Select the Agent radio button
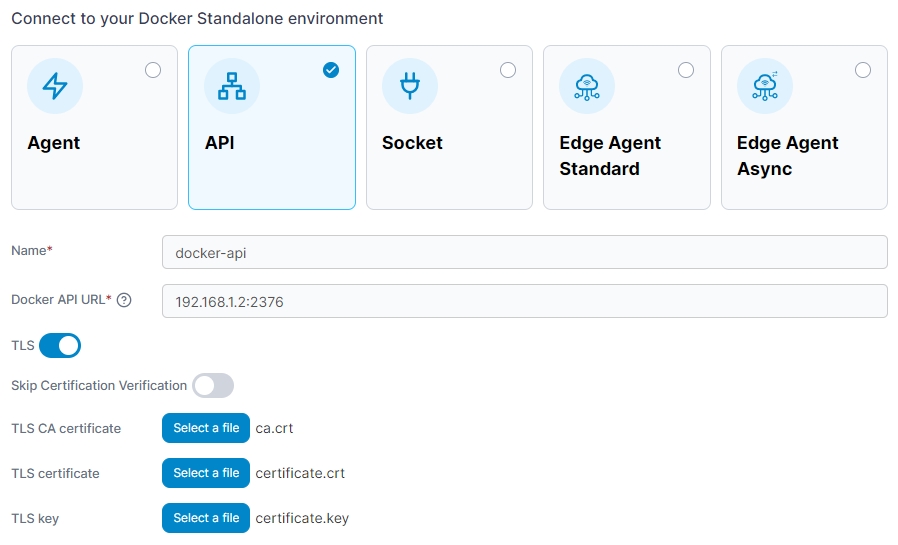Viewport: 898px width, 545px height. point(153,70)
